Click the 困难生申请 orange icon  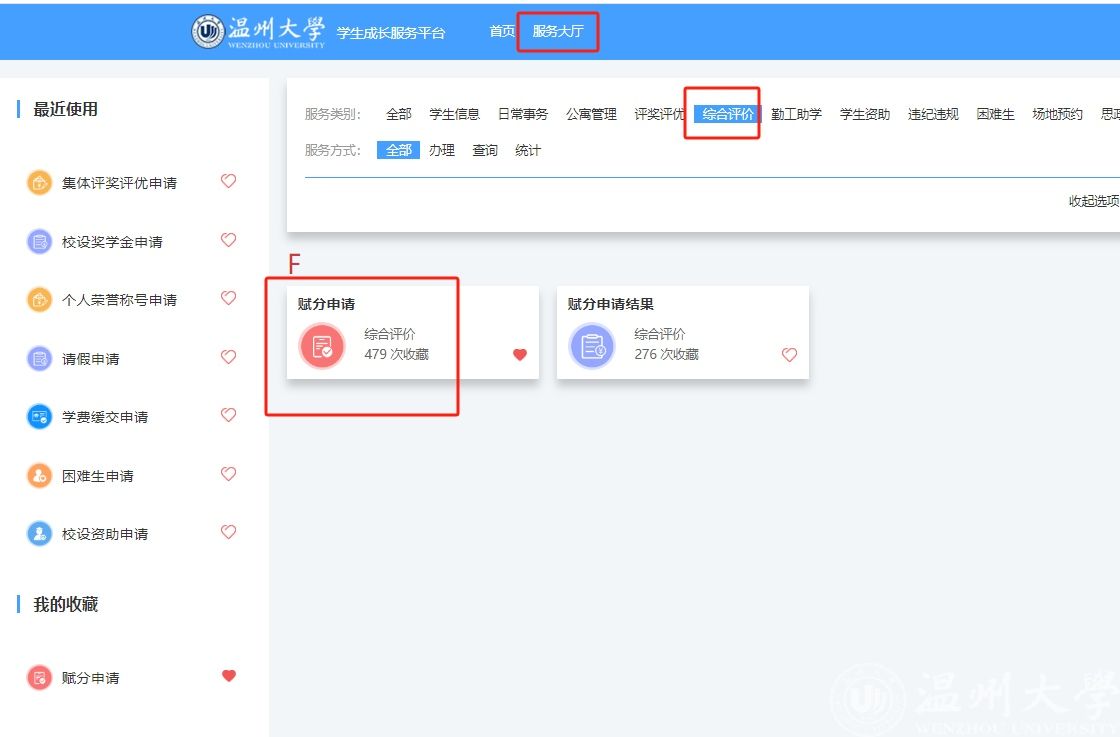(39, 476)
